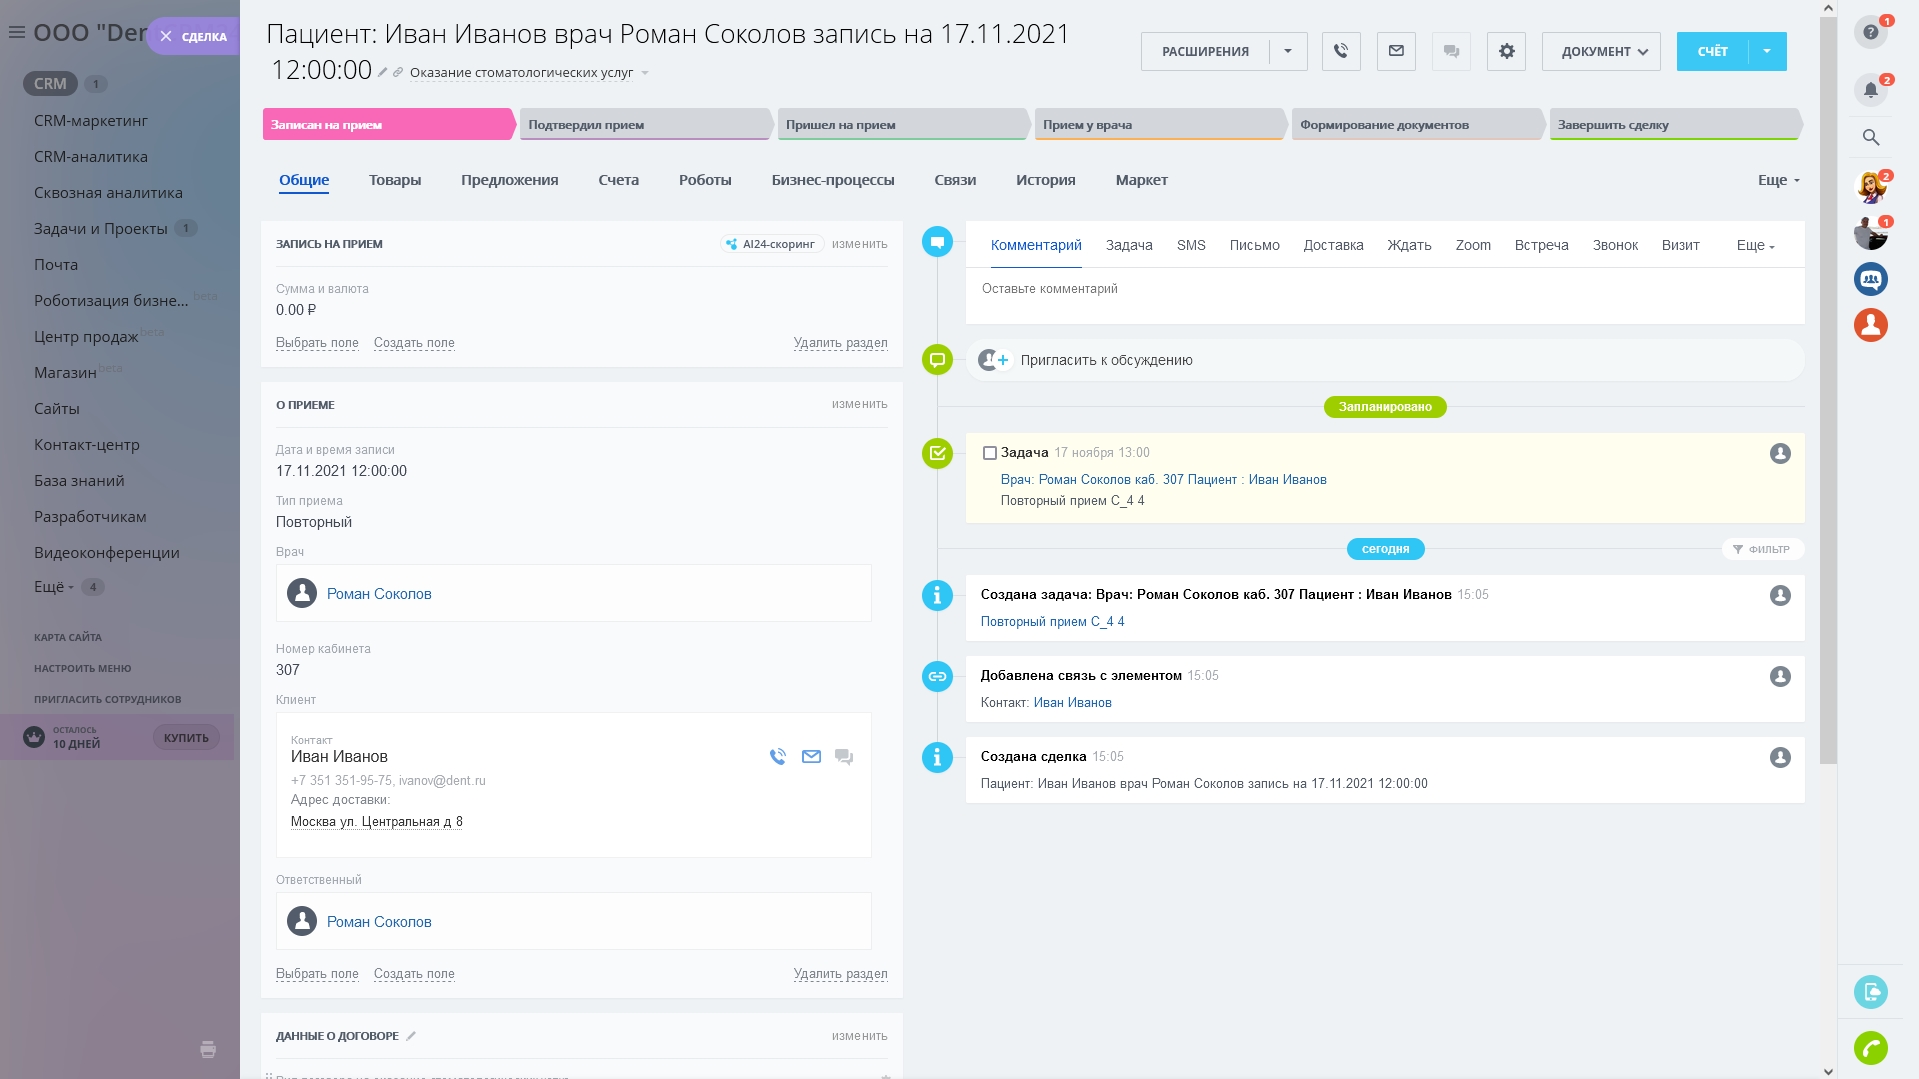Image resolution: width=1919 pixels, height=1079 pixels.
Task: Click the comment input field
Action: click(1385, 289)
